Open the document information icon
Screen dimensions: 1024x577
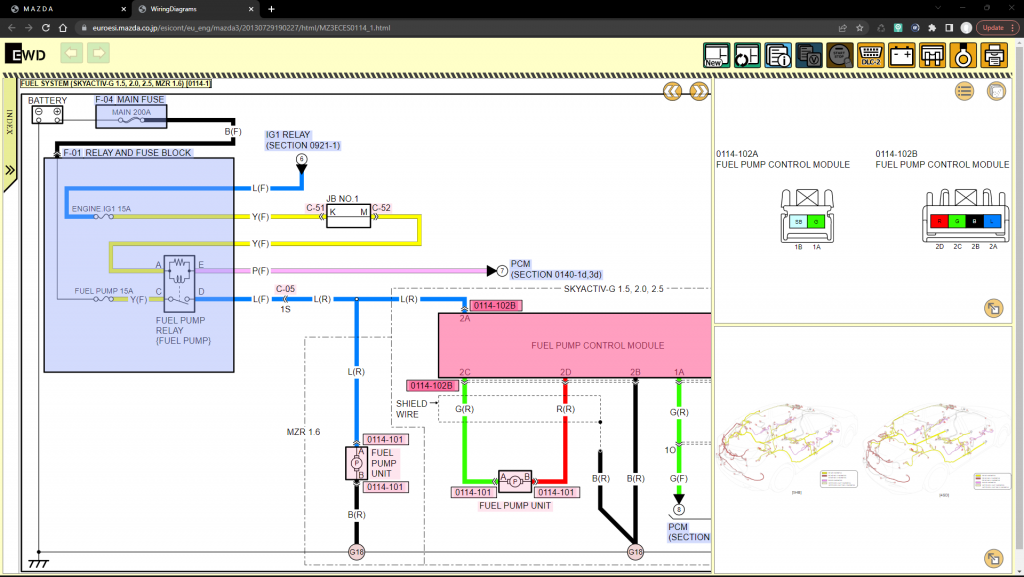(x=778, y=55)
